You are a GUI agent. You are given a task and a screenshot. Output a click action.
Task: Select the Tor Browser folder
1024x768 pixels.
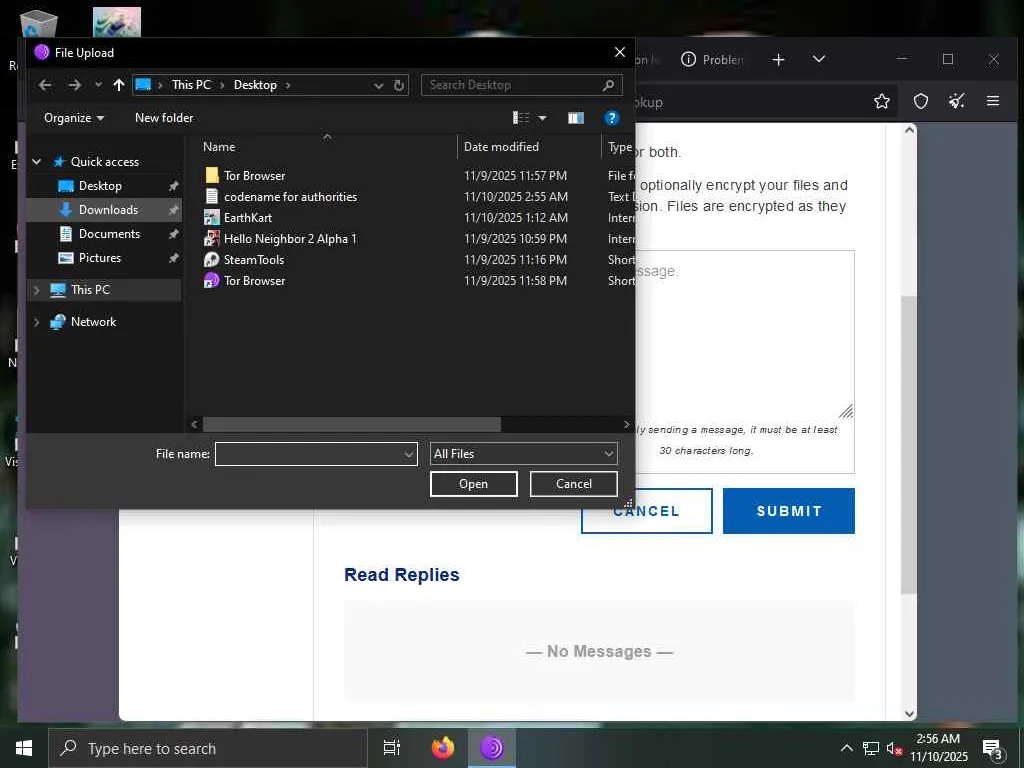(x=254, y=176)
